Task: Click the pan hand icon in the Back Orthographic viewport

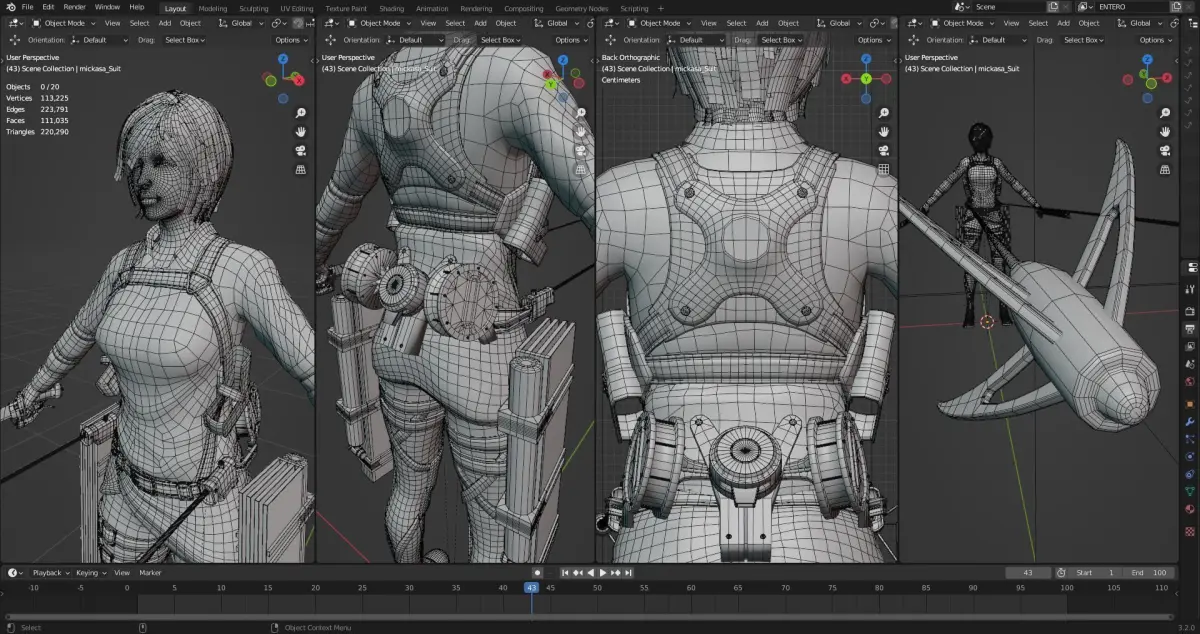Action: 884,132
